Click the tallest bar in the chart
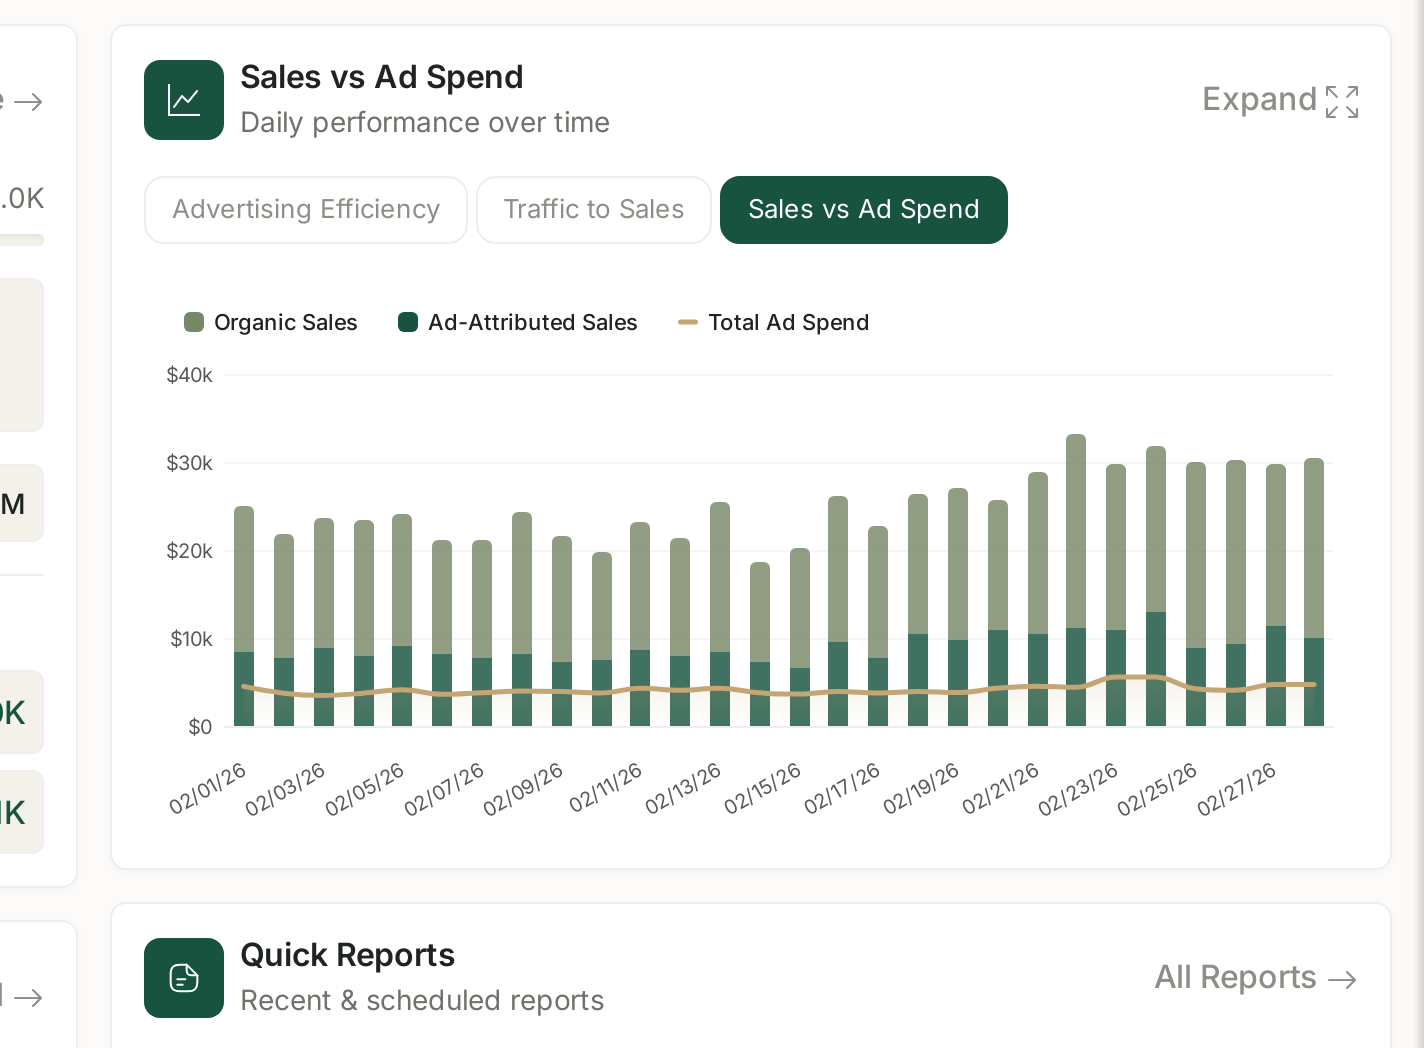Screen dimensions: 1424x1048 coord(1076,580)
